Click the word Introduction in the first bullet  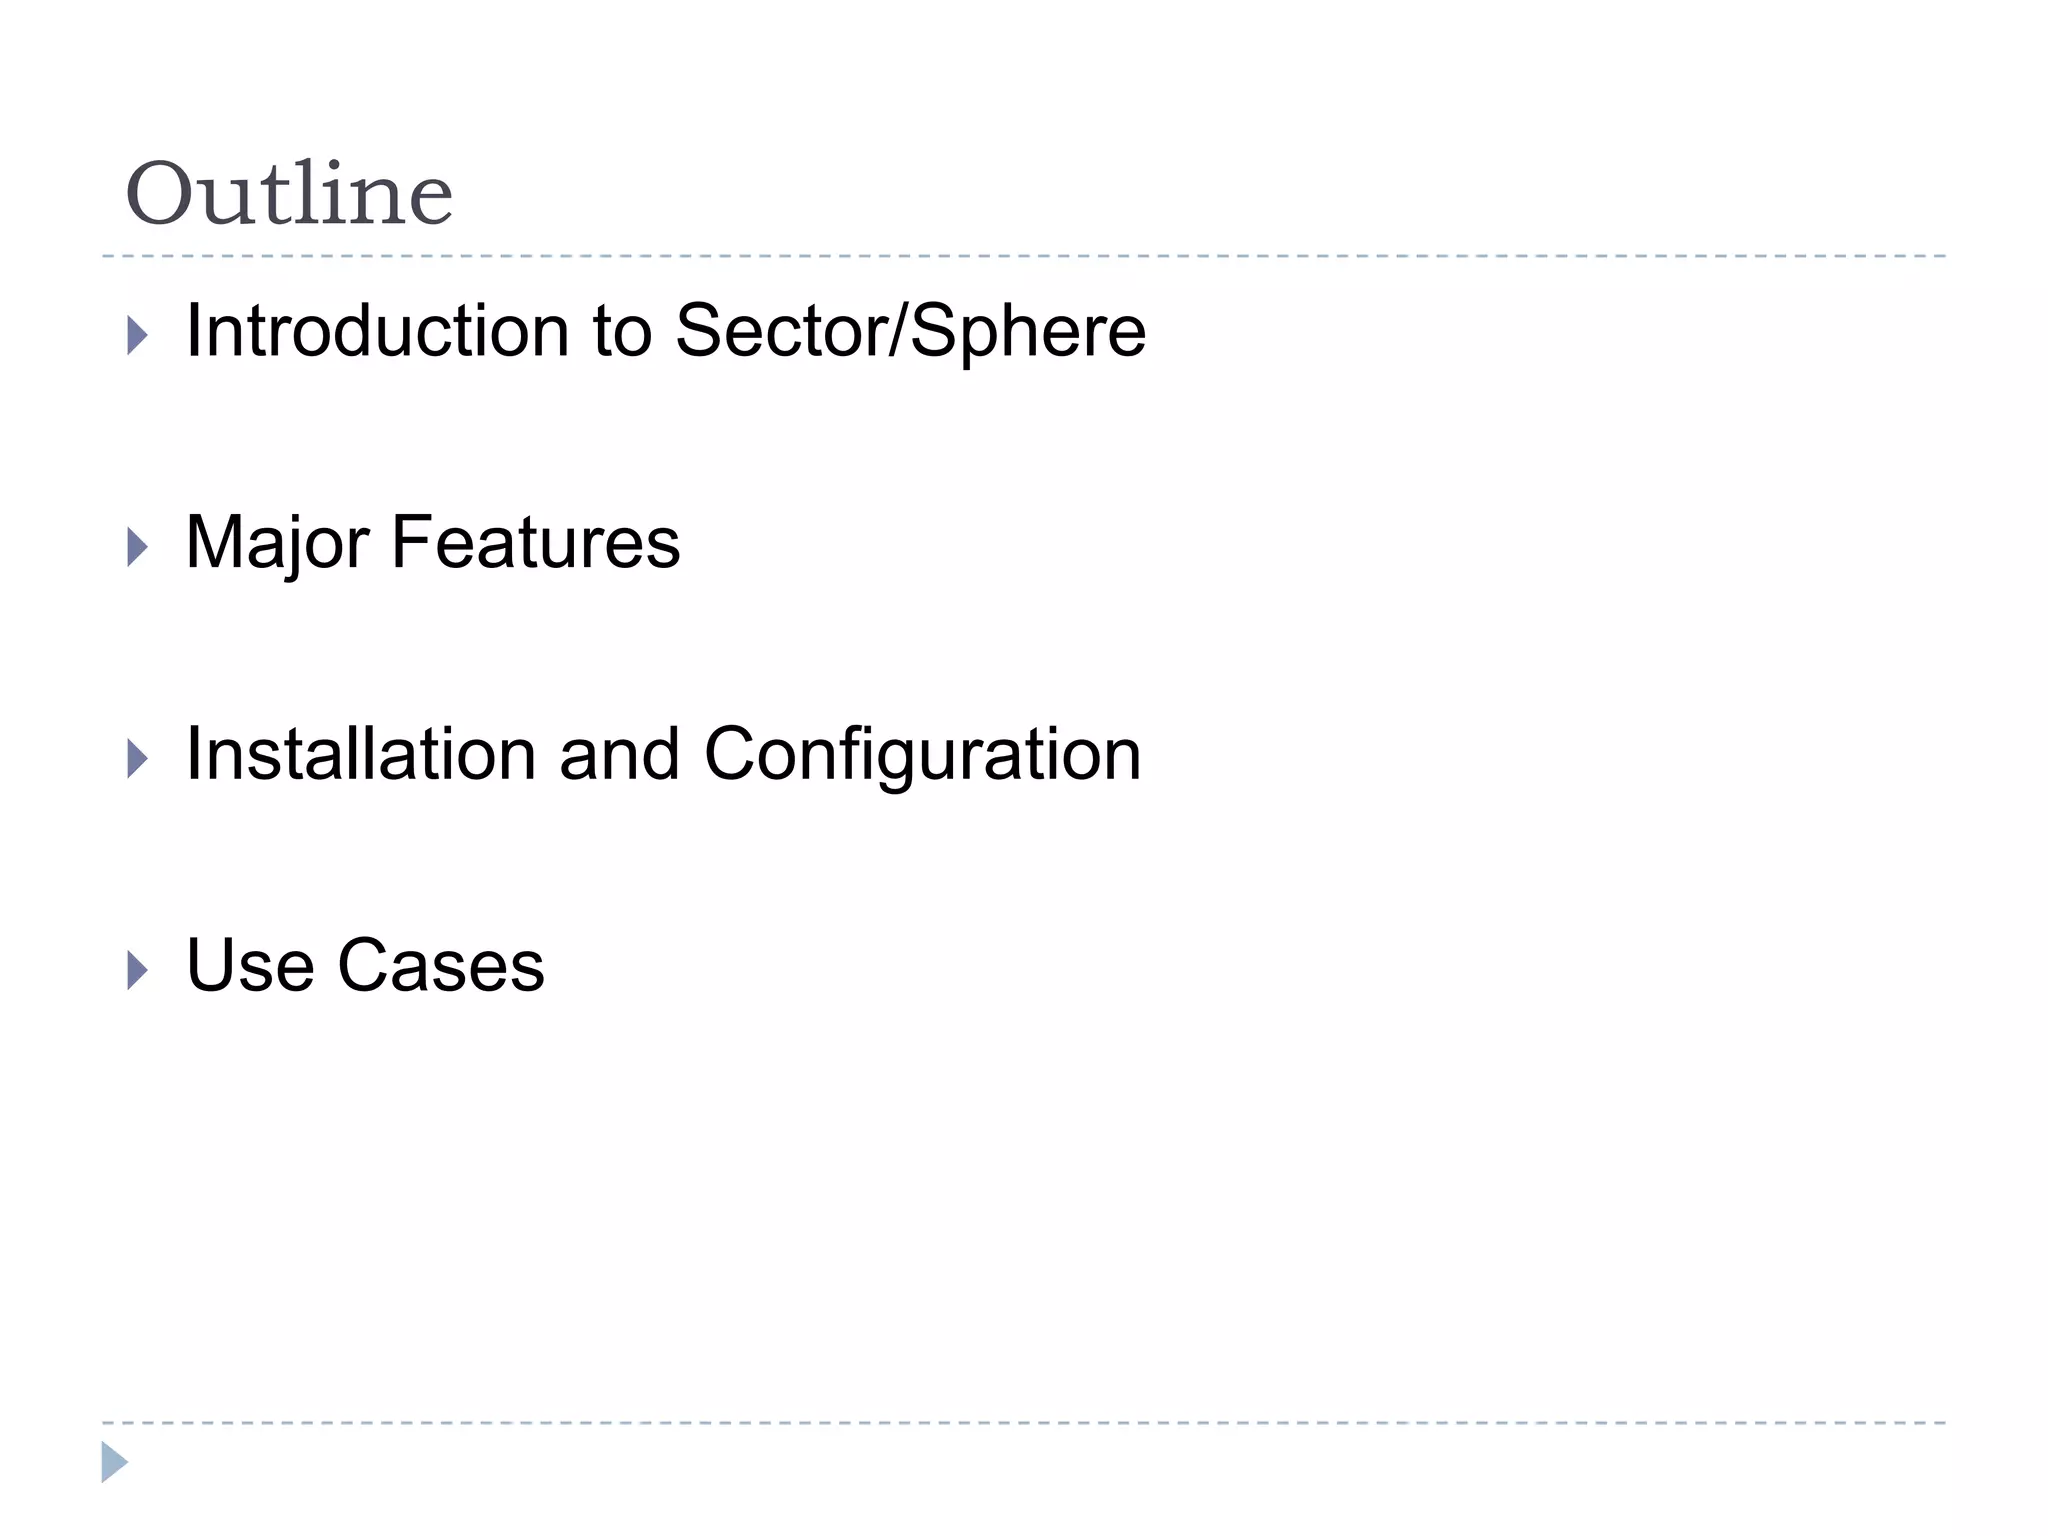(377, 331)
